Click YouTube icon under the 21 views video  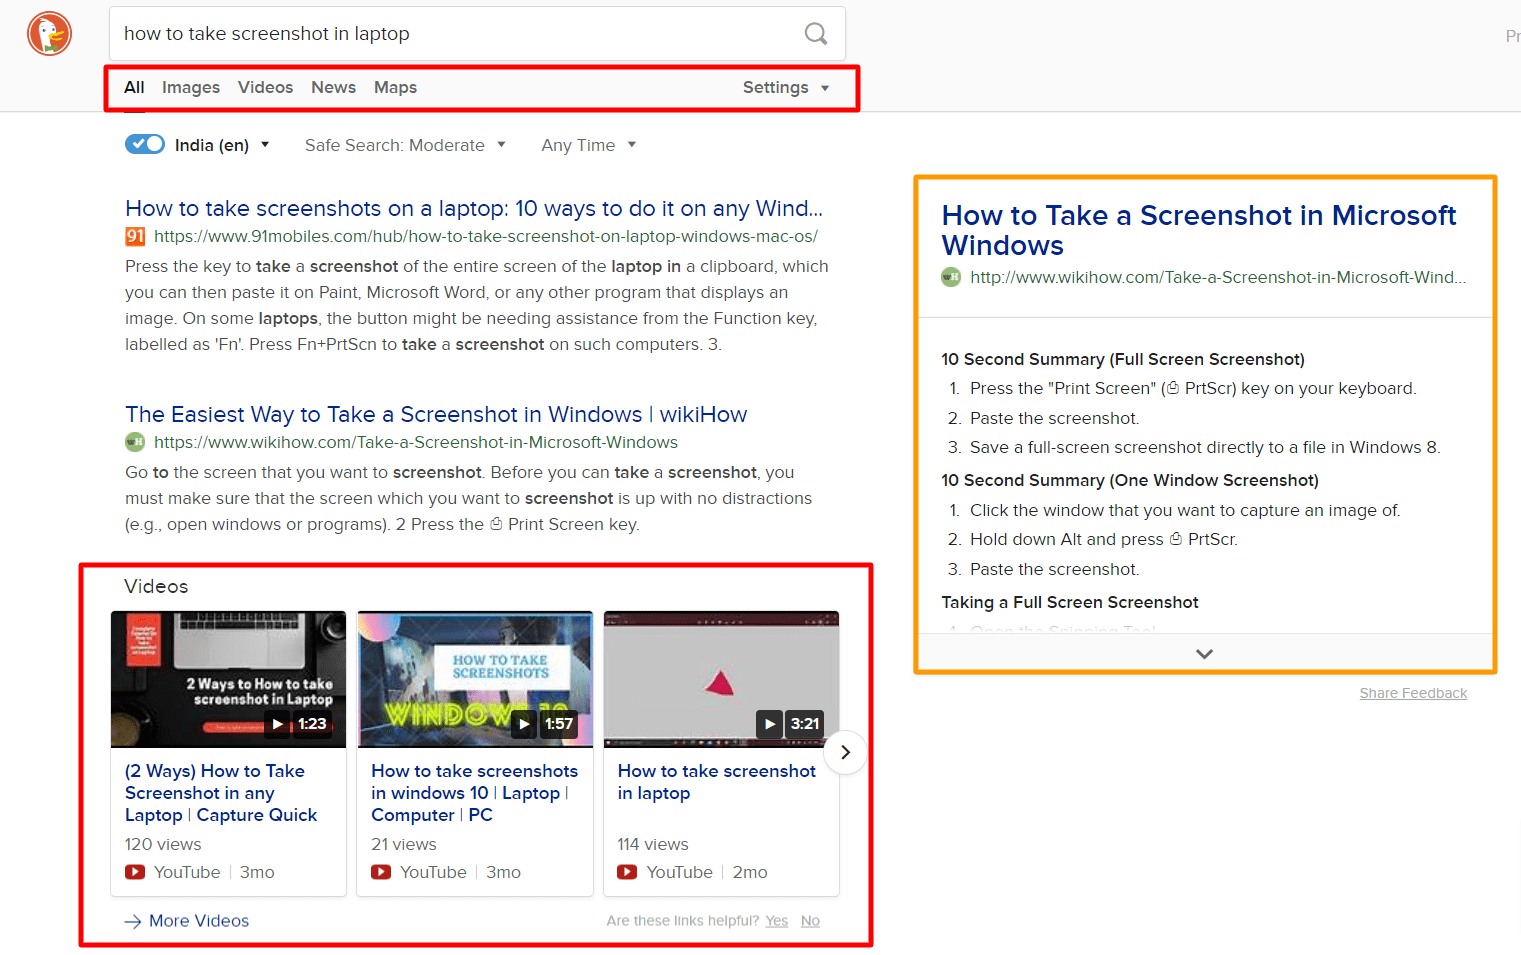click(381, 872)
